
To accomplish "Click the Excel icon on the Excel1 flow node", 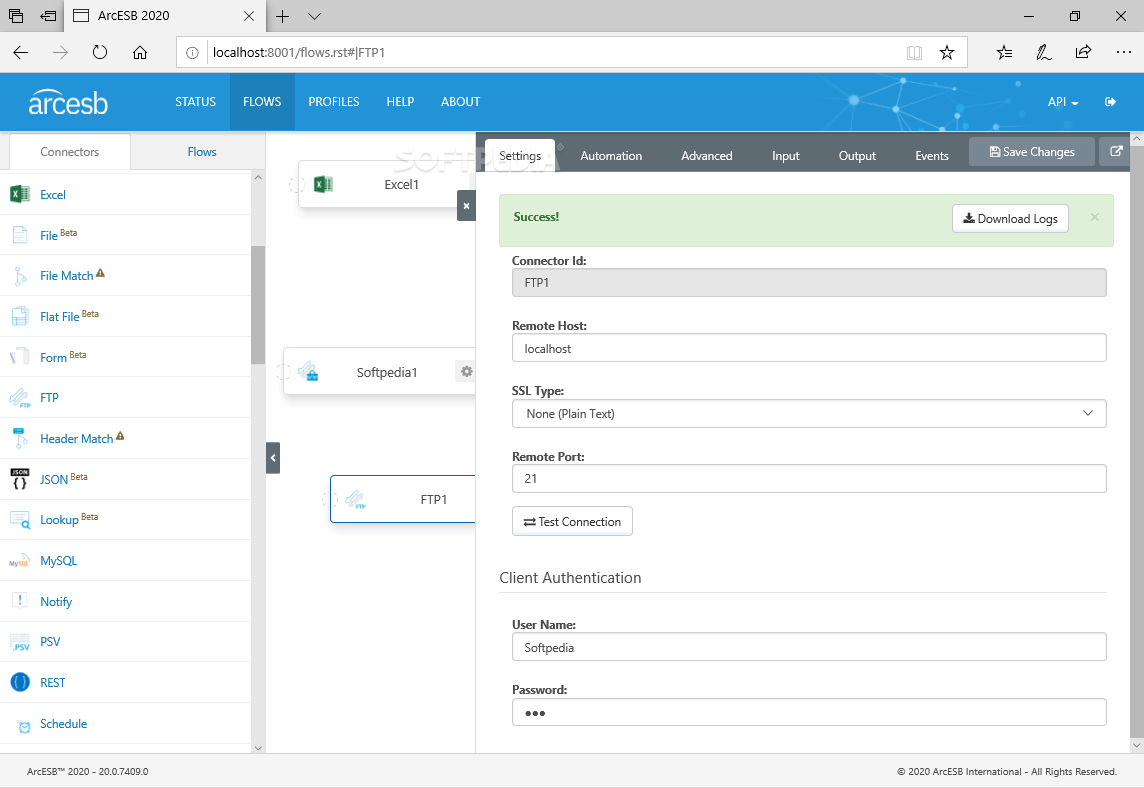I will pos(323,185).
